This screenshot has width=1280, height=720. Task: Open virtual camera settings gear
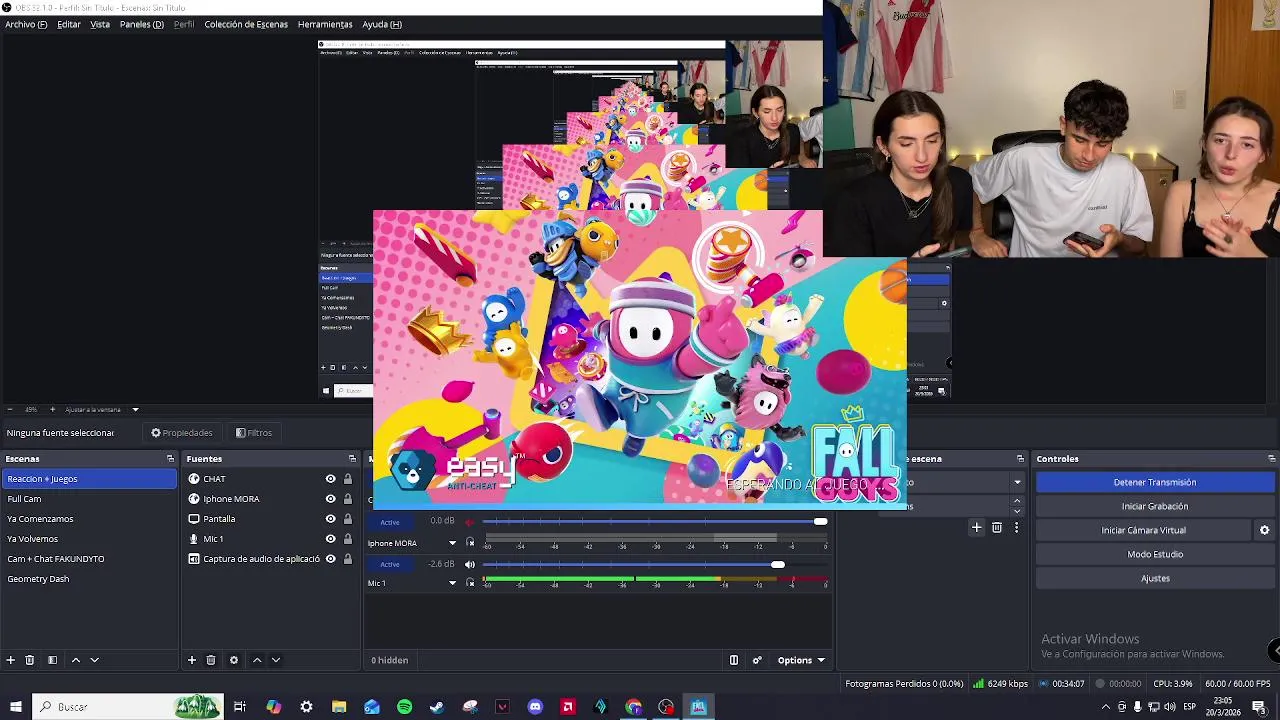(x=1264, y=530)
